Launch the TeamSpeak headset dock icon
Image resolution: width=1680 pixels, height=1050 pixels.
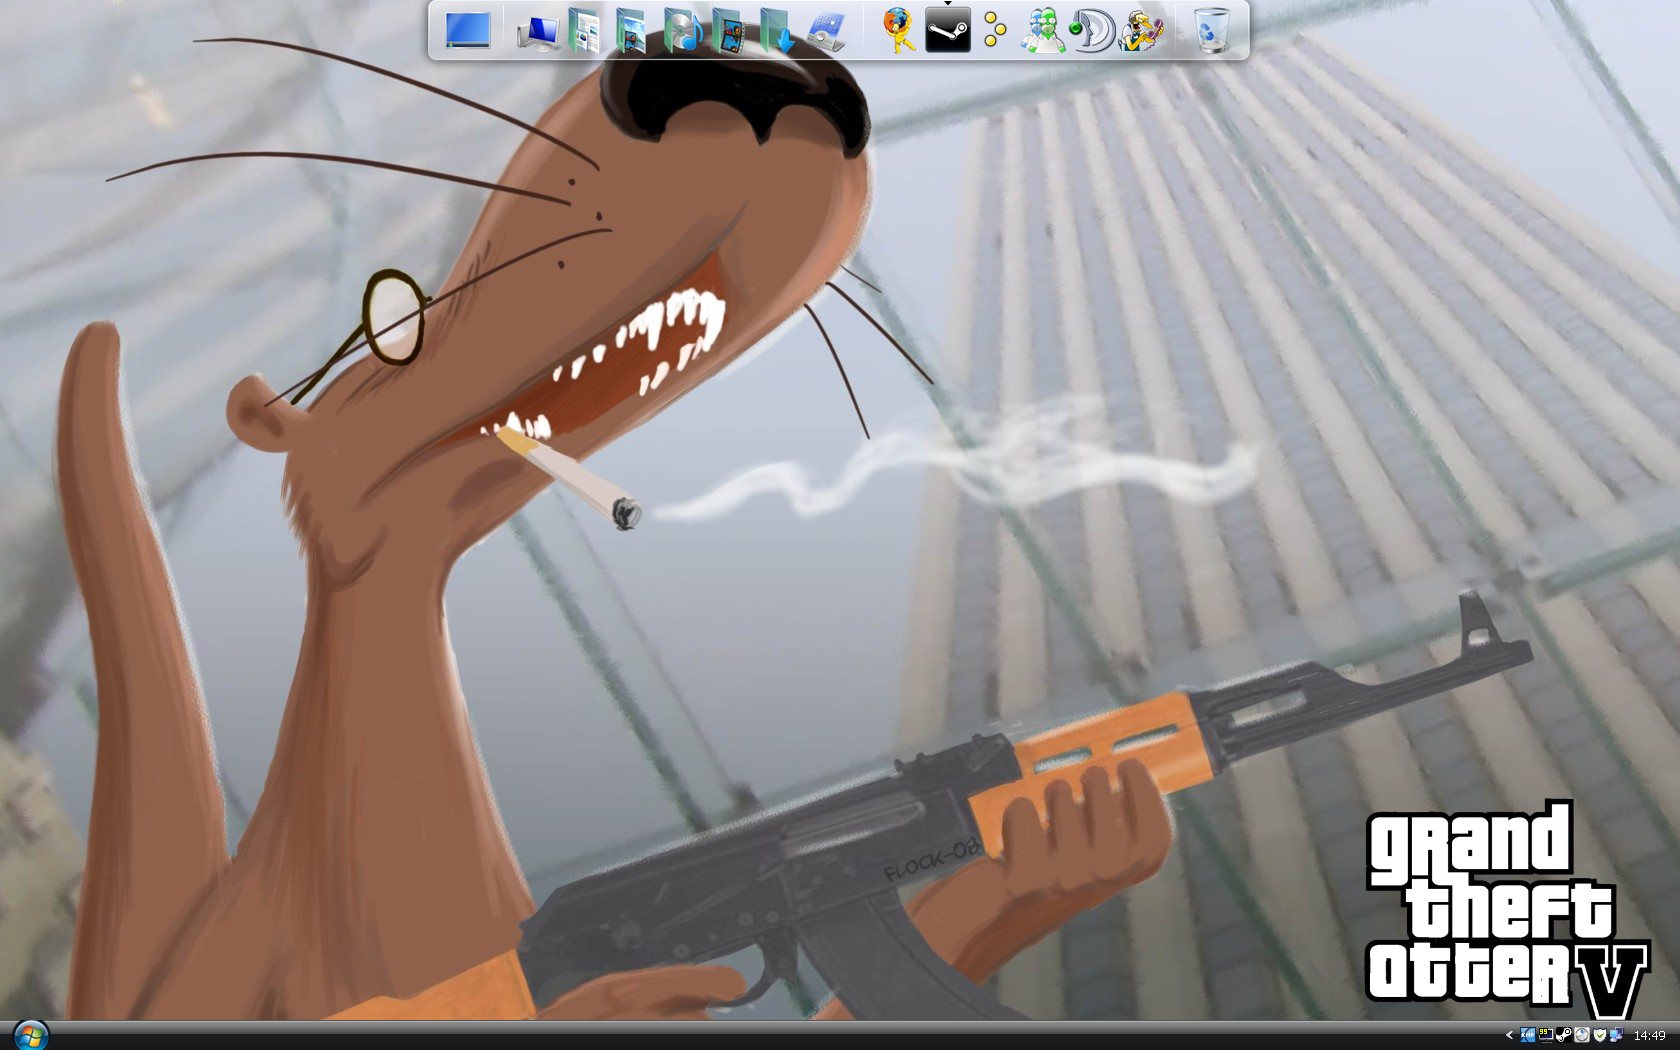[x=1091, y=31]
